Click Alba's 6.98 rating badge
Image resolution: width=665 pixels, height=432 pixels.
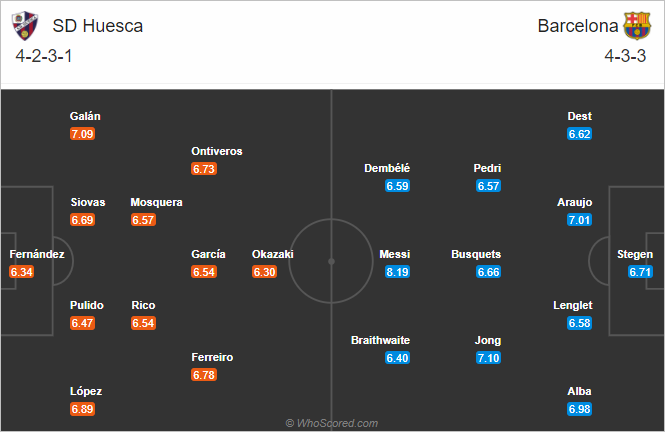click(x=579, y=409)
